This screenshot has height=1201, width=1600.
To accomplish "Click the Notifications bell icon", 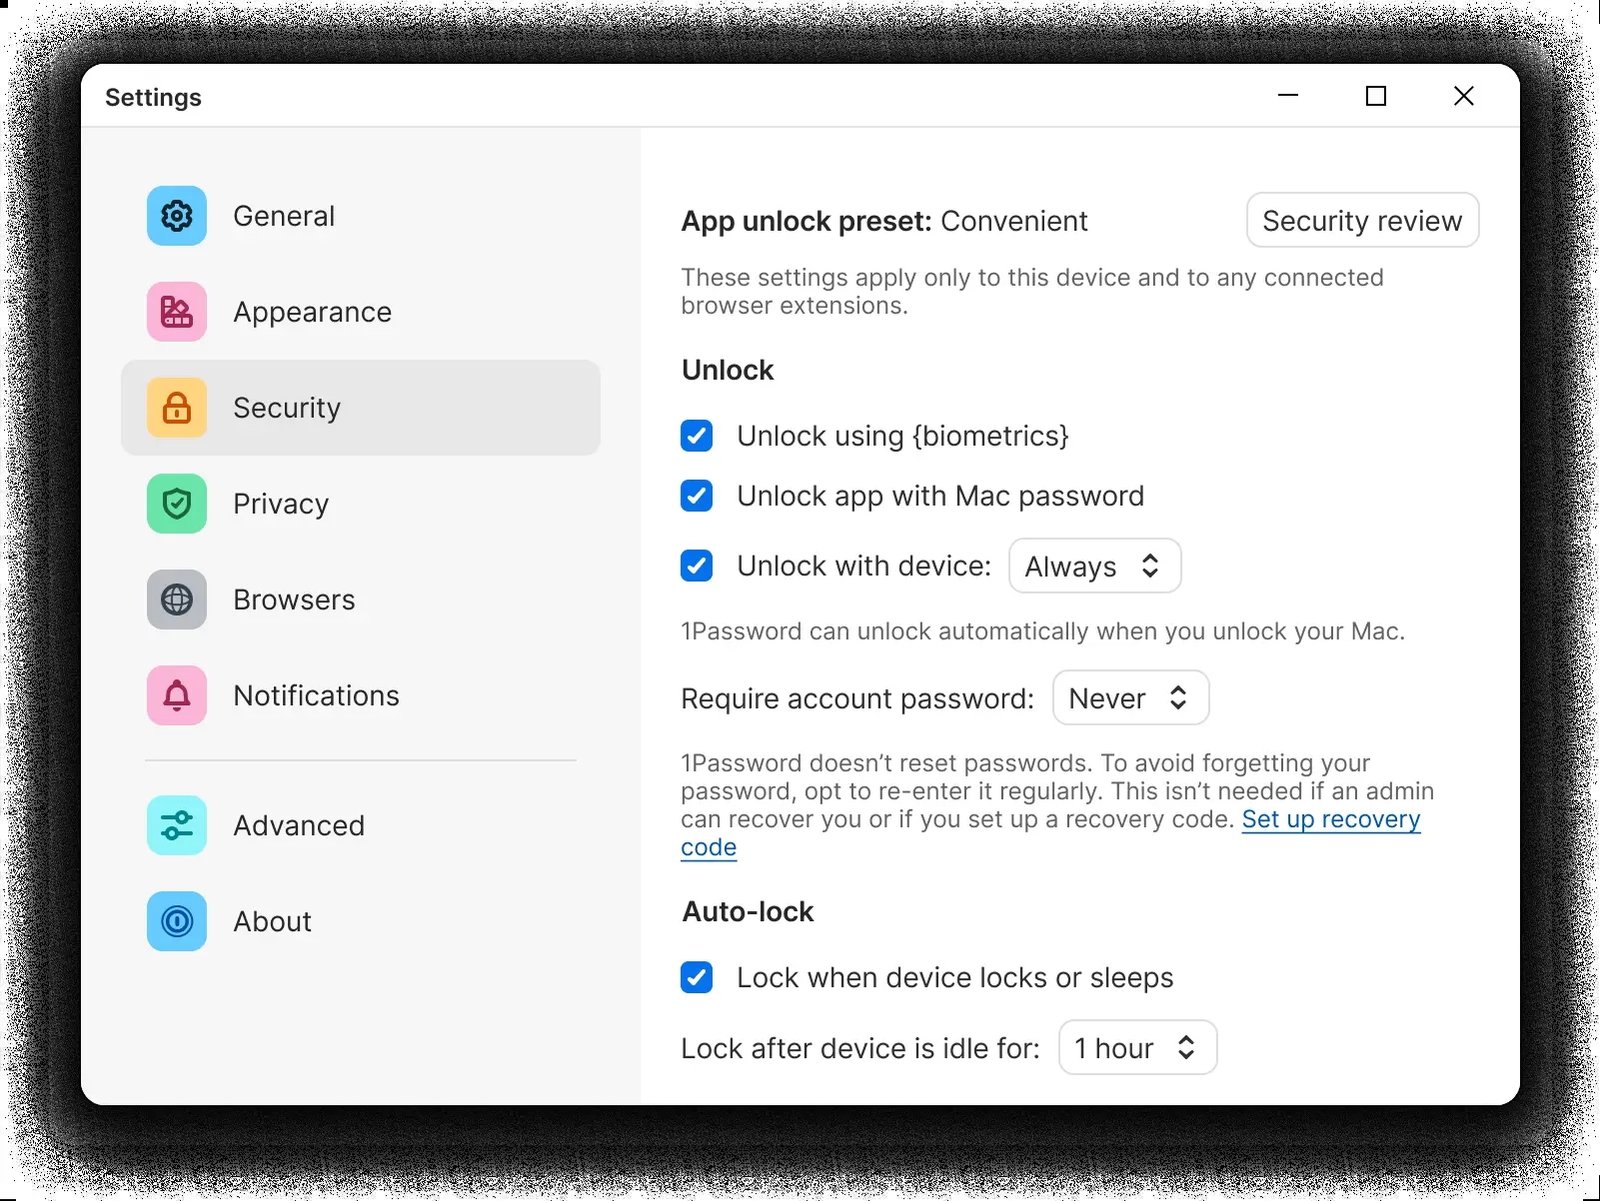I will point(175,695).
